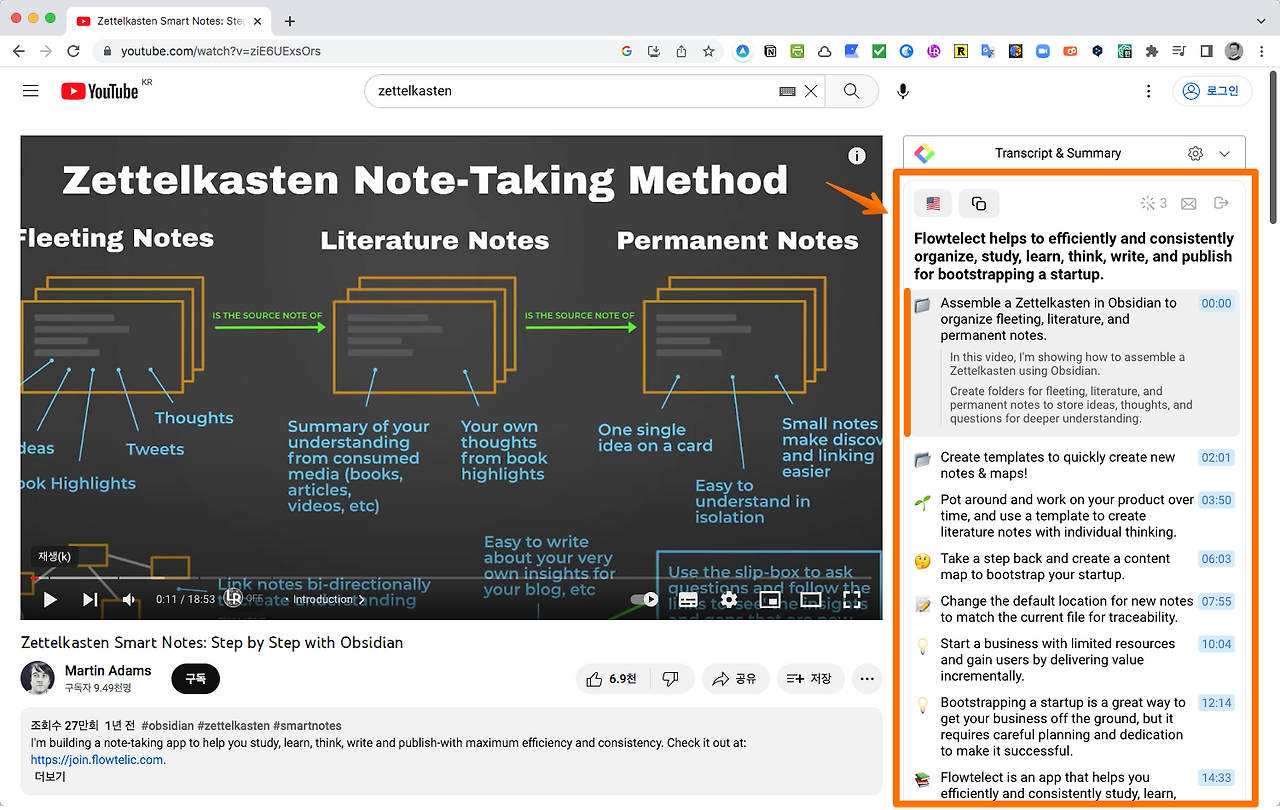Jump to timestamp 06:03
The width and height of the screenshot is (1280, 810).
1216,559
